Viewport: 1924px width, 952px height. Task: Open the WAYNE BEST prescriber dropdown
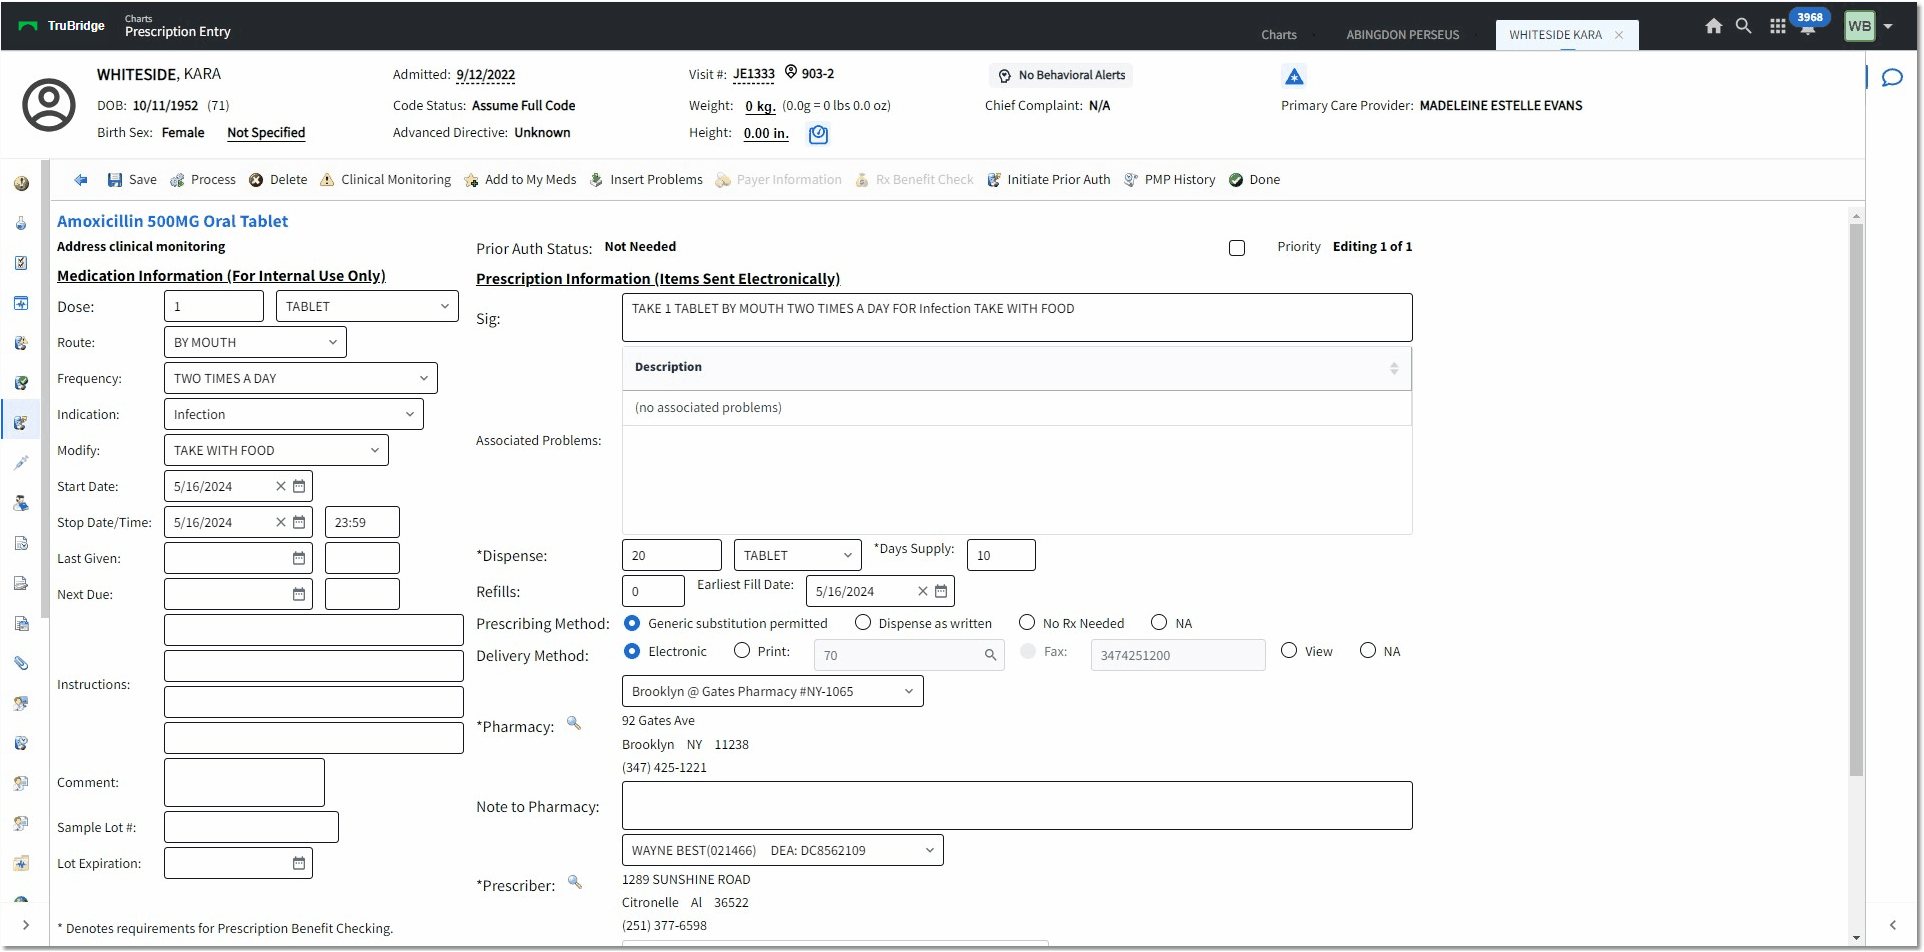pos(783,850)
